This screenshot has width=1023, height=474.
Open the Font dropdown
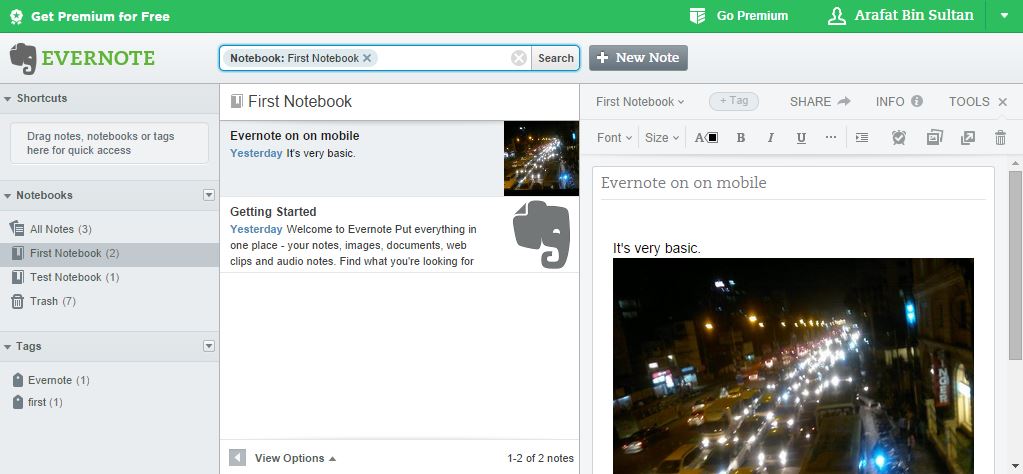tap(614, 138)
